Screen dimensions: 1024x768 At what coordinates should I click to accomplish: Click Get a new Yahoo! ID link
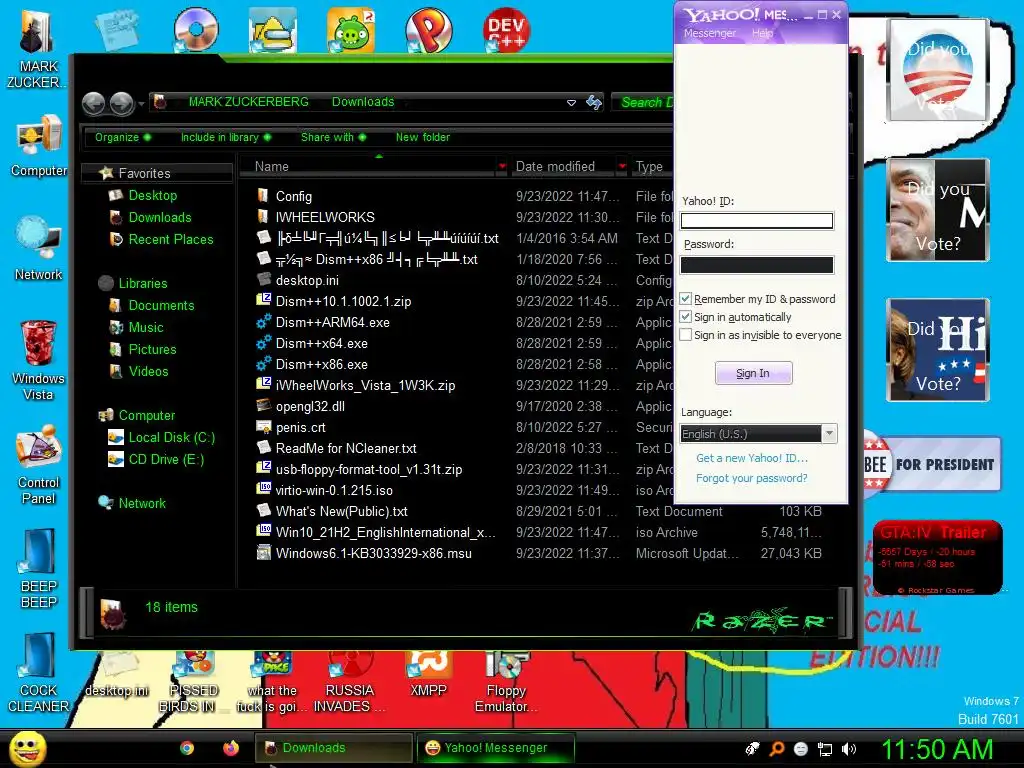point(752,458)
